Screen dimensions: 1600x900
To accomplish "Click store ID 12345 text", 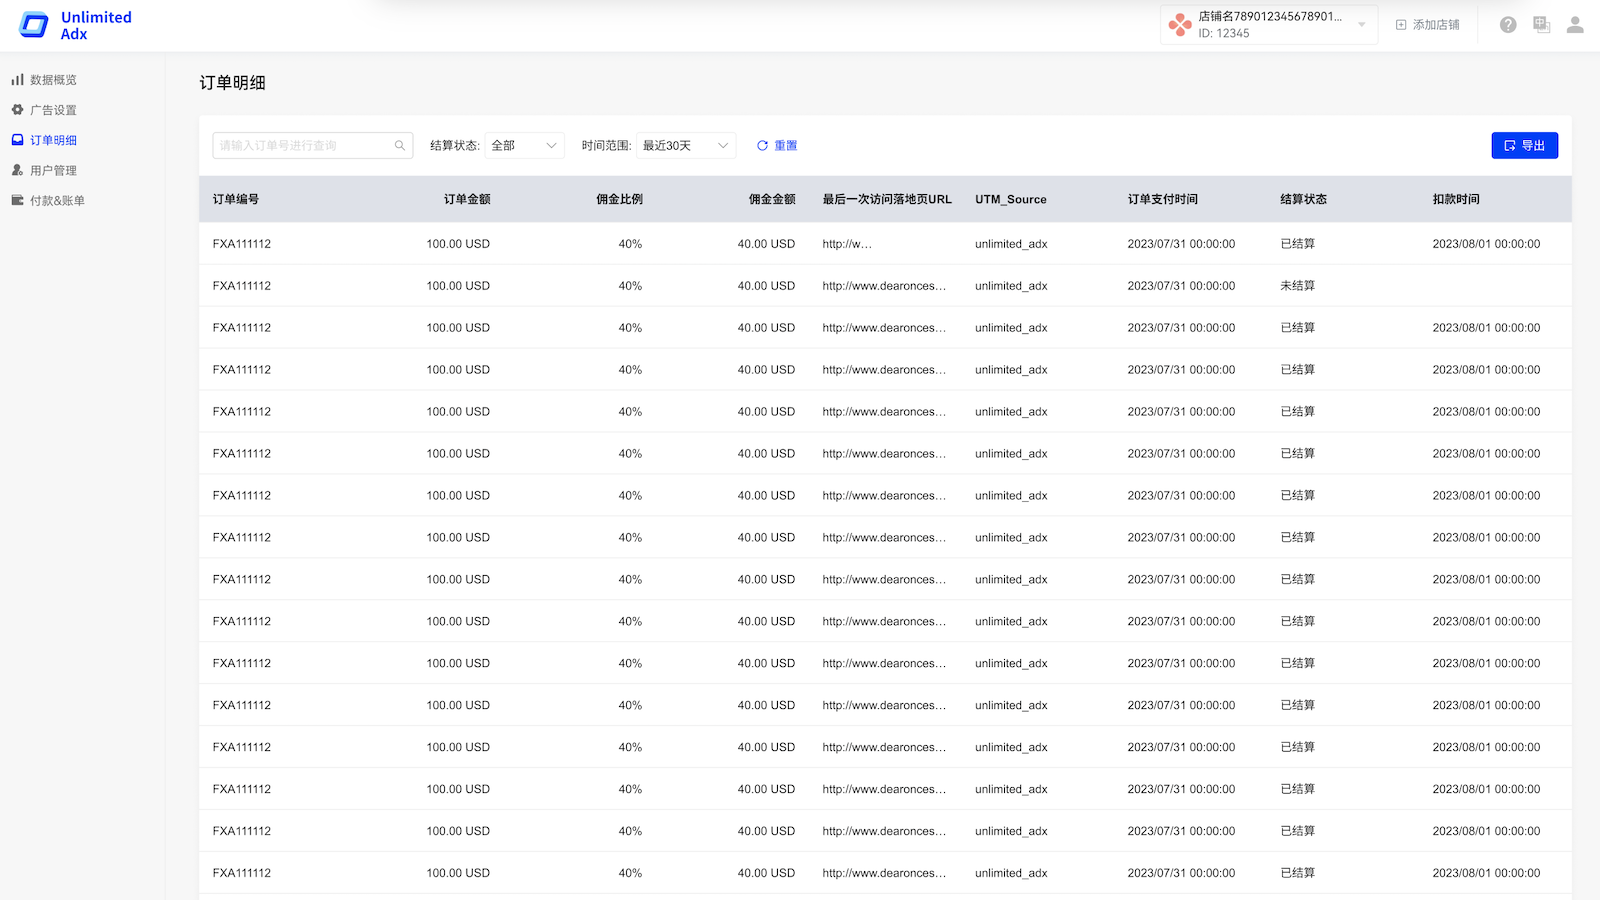I will coord(1224,33).
